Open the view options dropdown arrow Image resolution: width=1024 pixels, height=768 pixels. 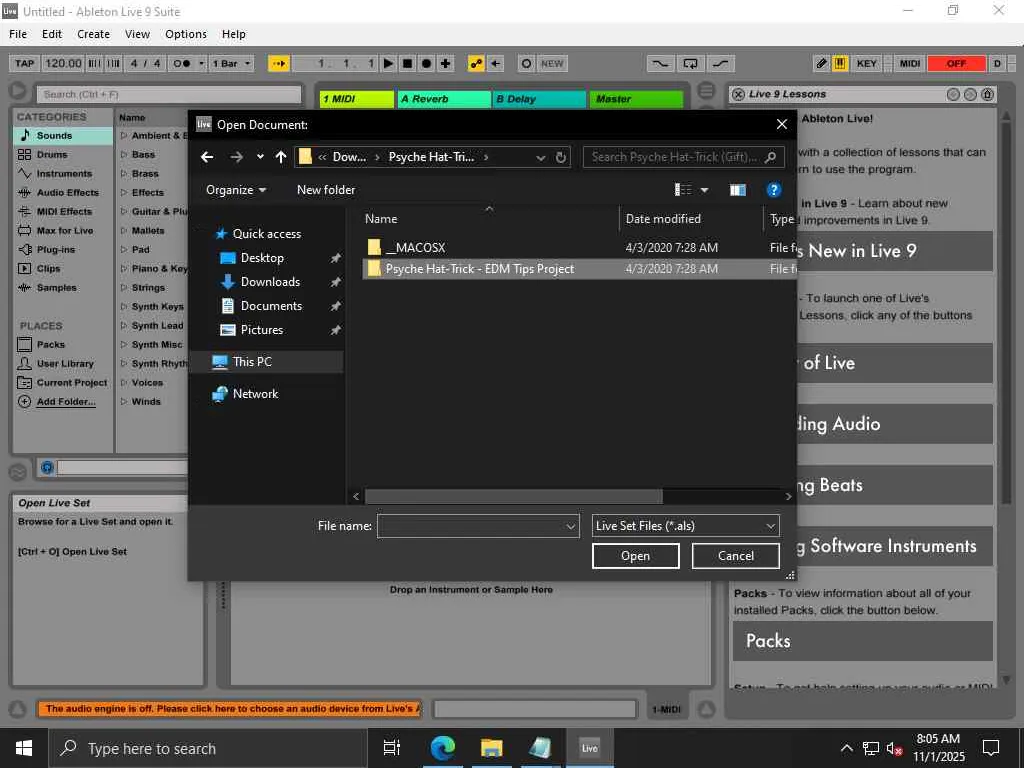tap(704, 190)
